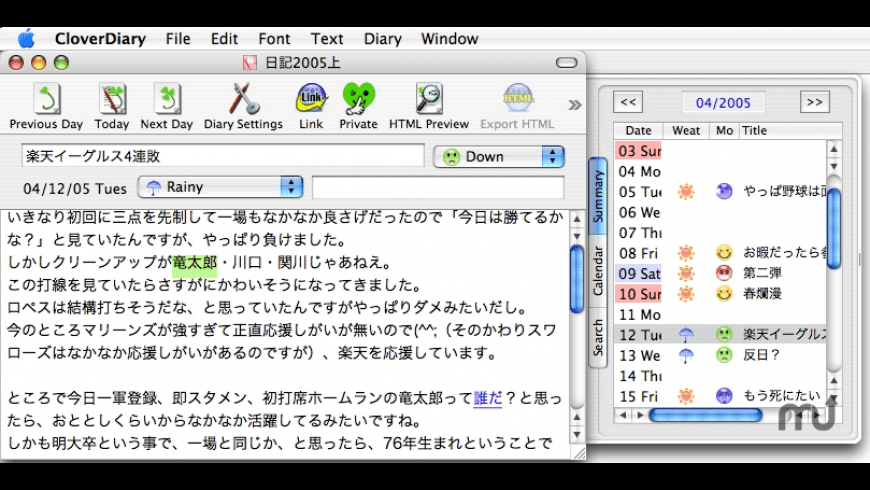Sort by Mo column header

(x=724, y=130)
